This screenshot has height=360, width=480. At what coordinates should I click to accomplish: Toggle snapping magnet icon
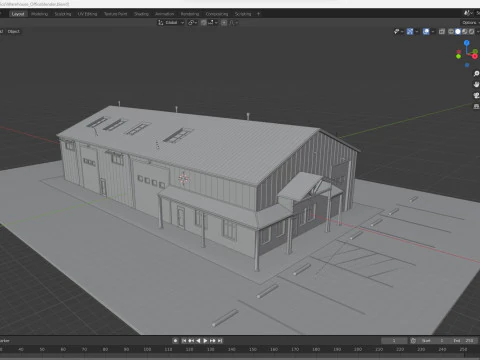(x=204, y=23)
